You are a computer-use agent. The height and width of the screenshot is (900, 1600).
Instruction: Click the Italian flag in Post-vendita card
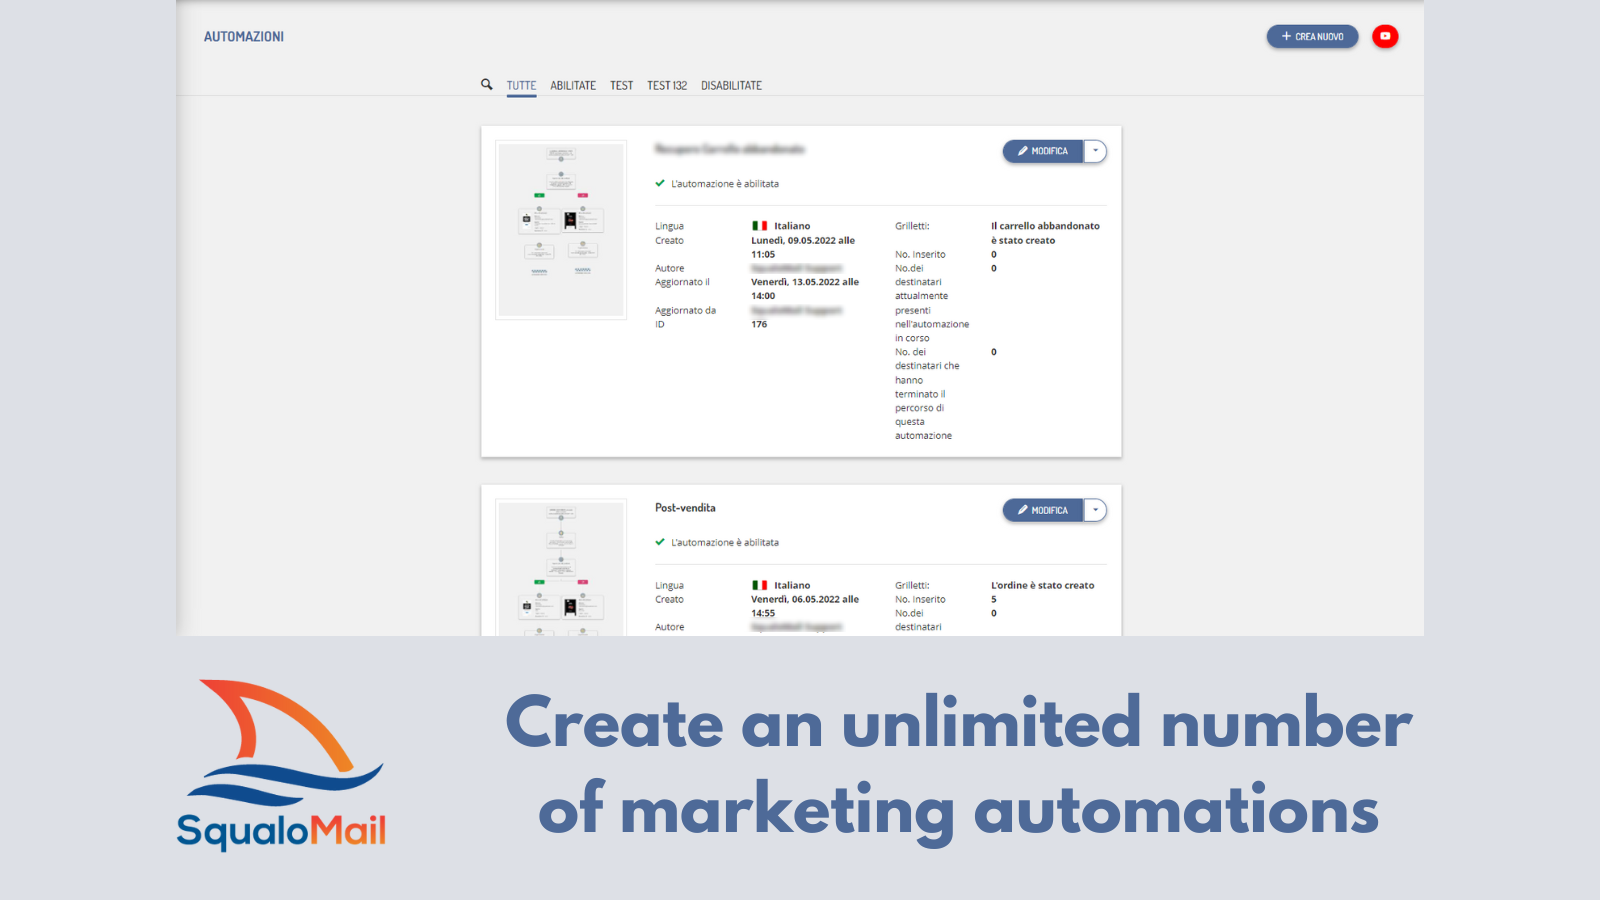pyautogui.click(x=760, y=585)
